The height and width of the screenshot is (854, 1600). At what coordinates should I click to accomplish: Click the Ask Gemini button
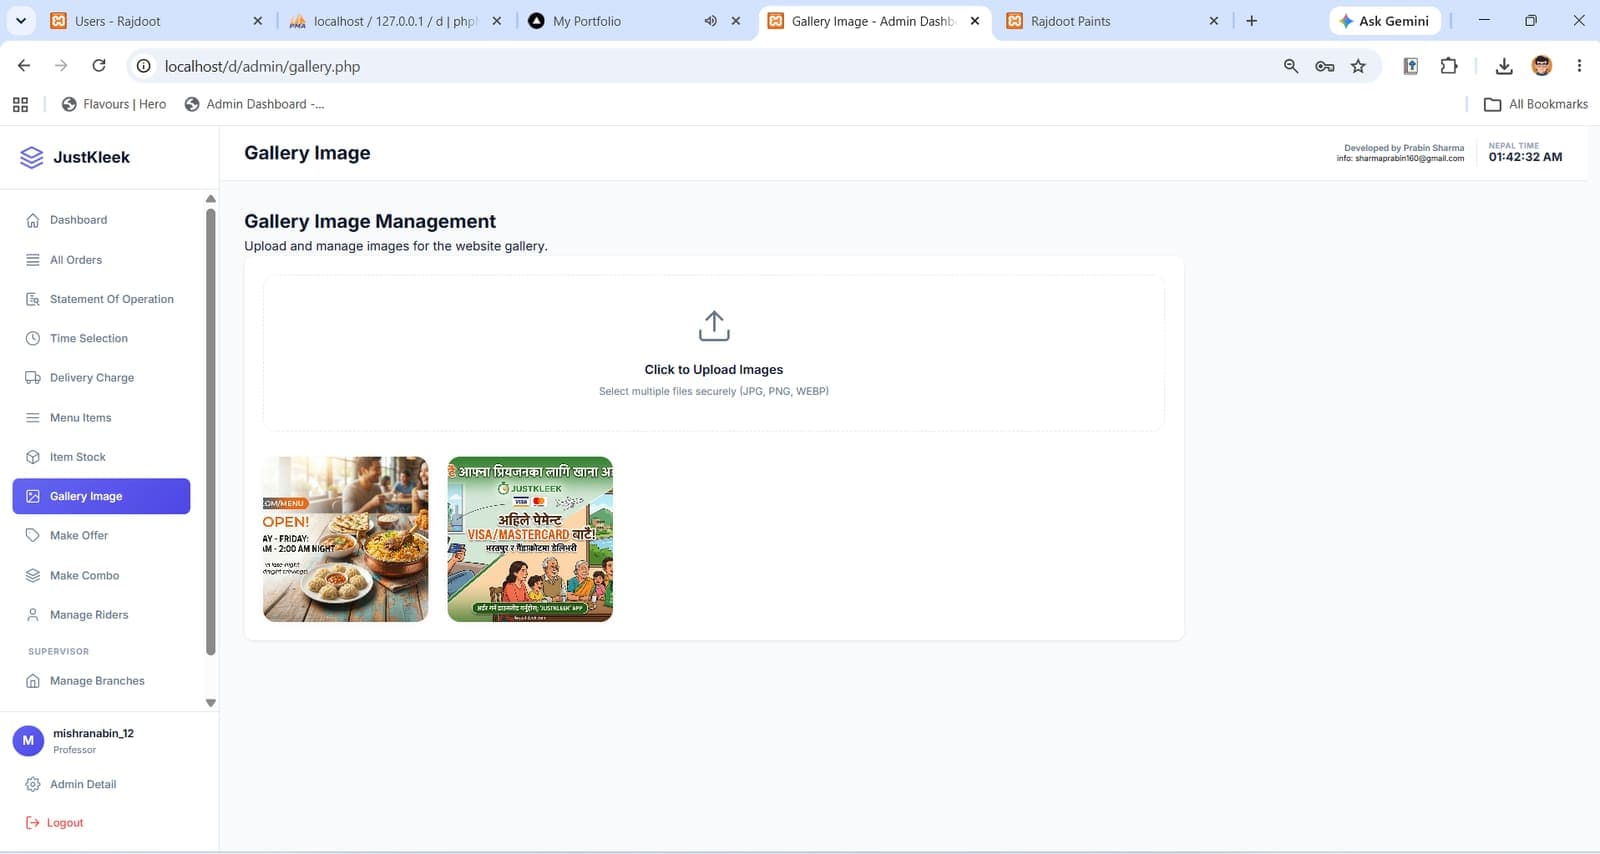pos(1385,21)
